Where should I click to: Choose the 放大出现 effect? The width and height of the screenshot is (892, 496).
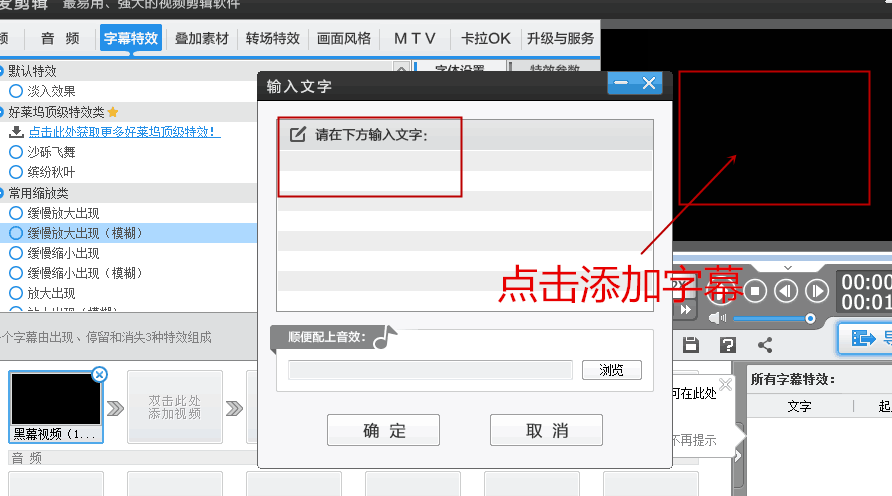coord(16,294)
